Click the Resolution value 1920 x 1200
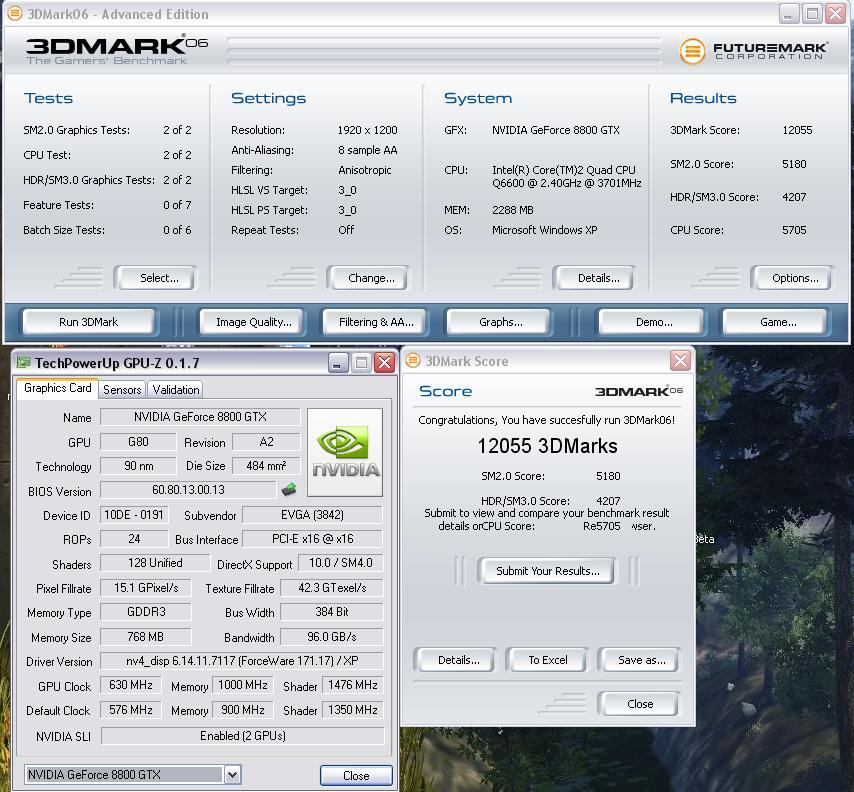854x792 pixels. tap(367, 130)
